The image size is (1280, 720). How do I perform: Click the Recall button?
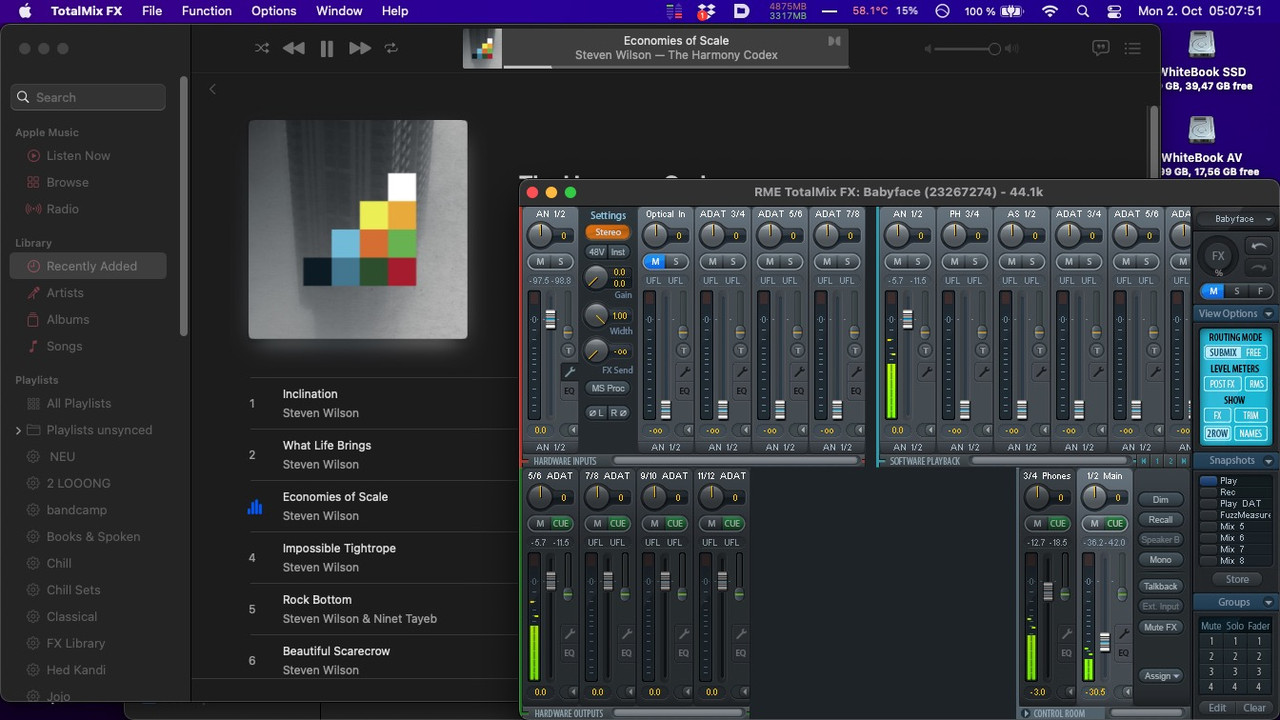pyautogui.click(x=1161, y=519)
